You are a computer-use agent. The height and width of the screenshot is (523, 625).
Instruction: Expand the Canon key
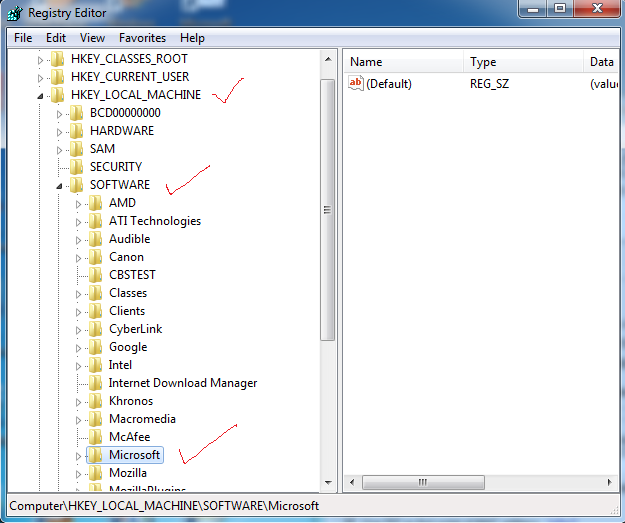pos(79,258)
